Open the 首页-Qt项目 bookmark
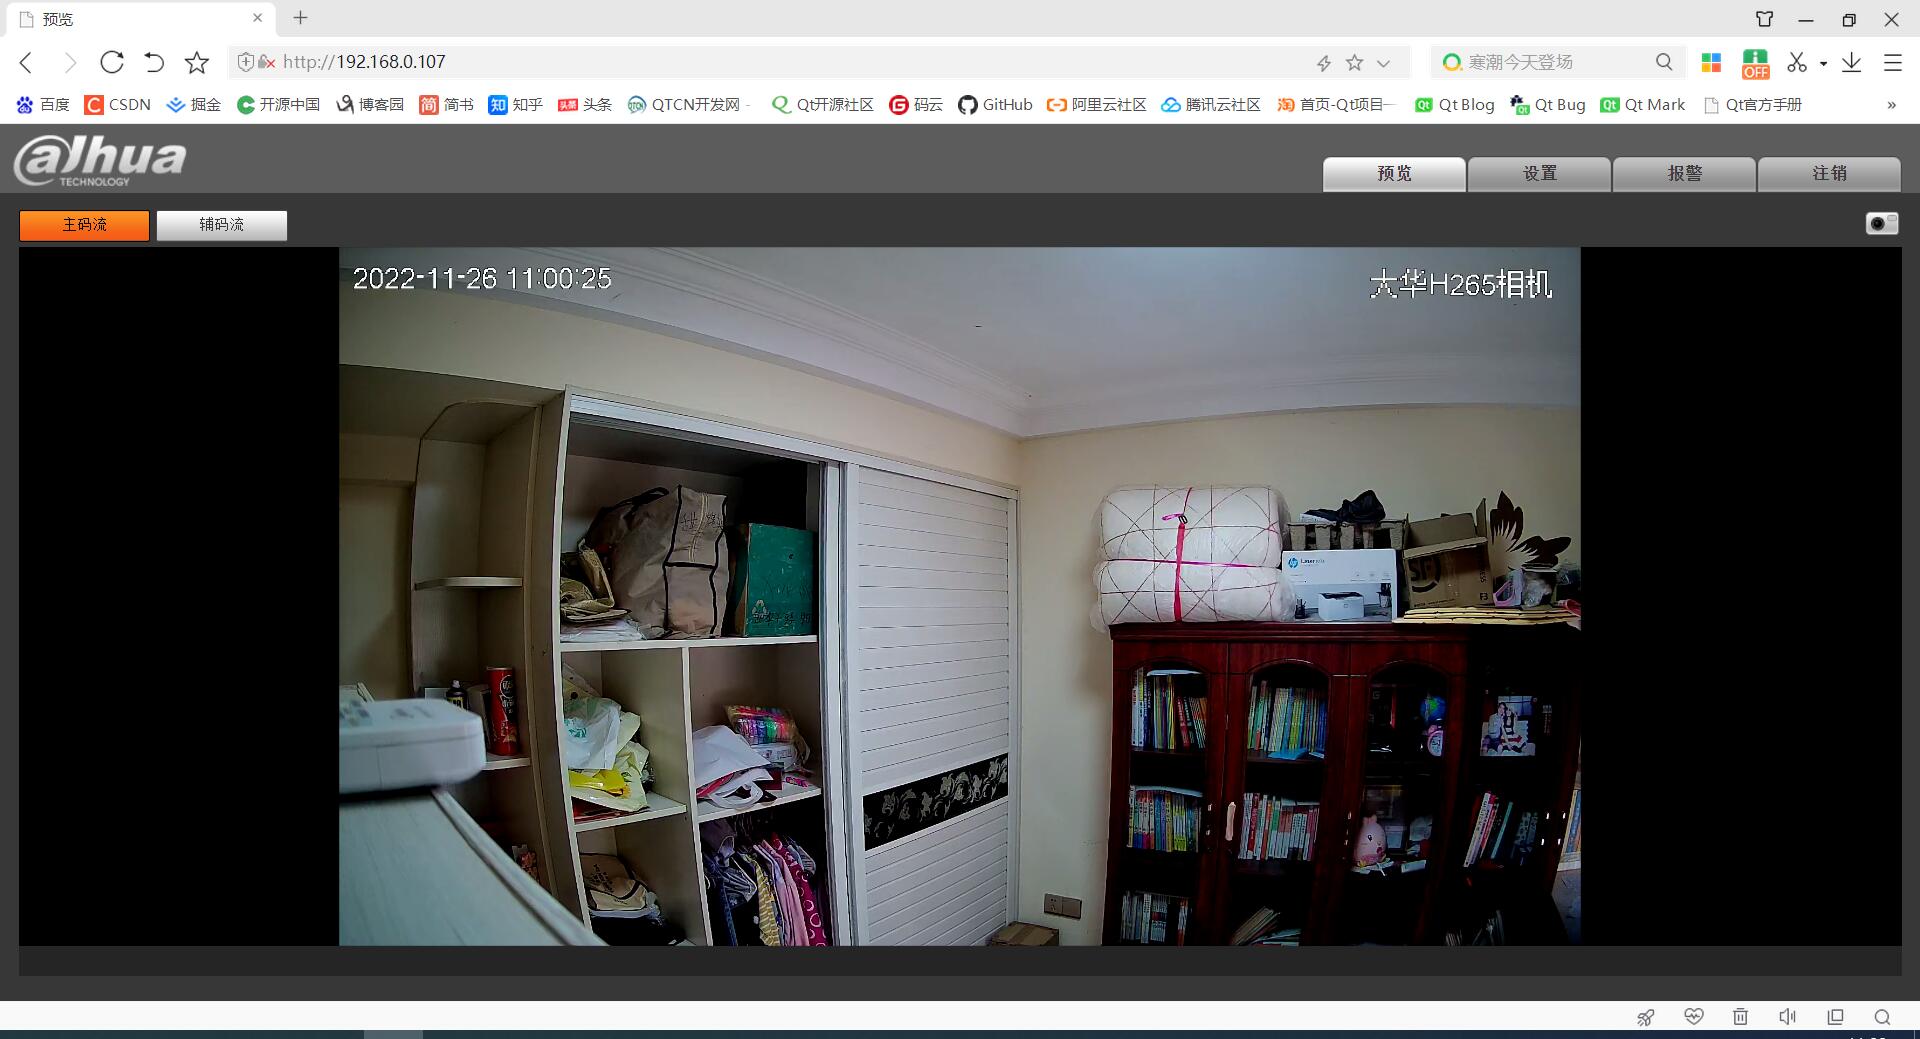This screenshot has width=1920, height=1039. (x=1337, y=104)
